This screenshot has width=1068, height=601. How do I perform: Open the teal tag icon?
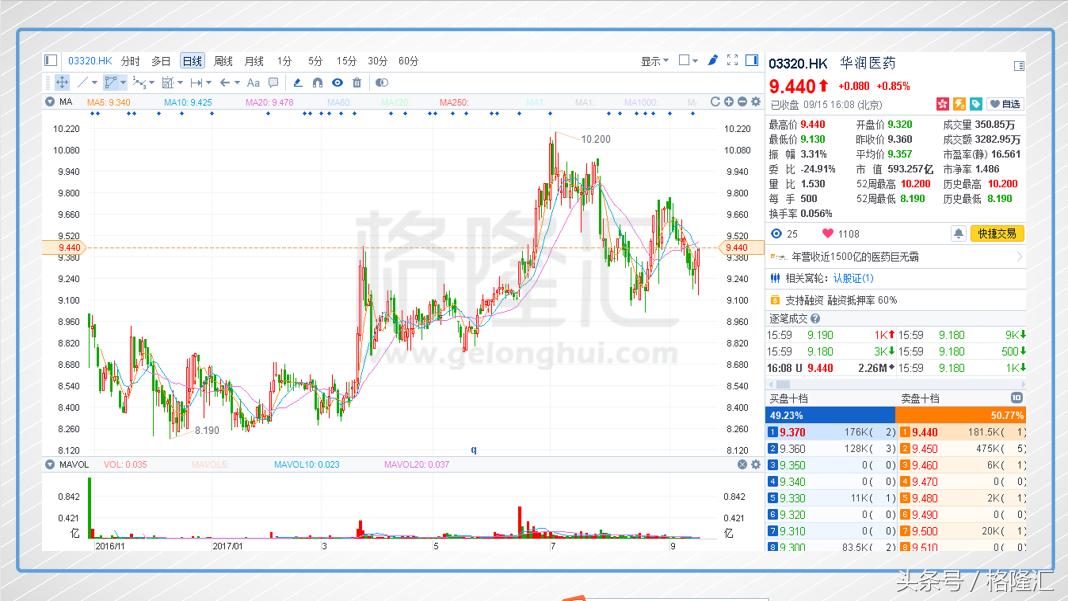coord(976,104)
